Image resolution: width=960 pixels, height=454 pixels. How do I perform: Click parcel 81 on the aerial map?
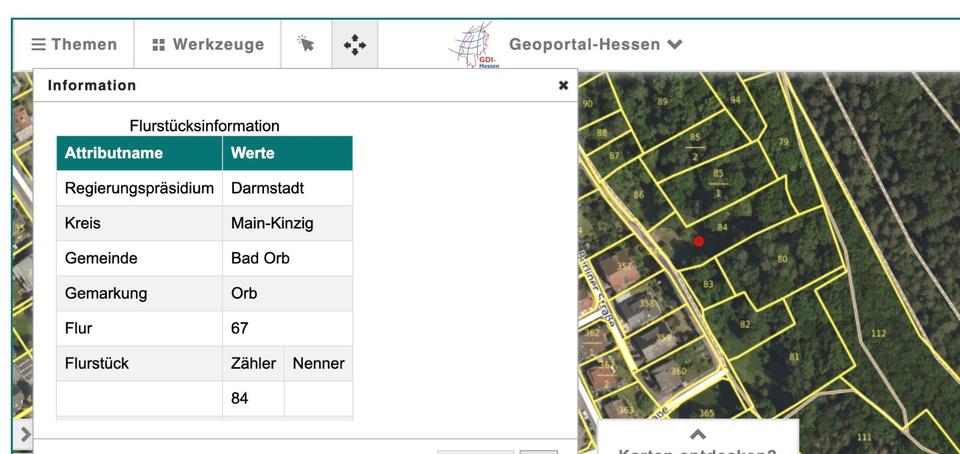click(794, 356)
